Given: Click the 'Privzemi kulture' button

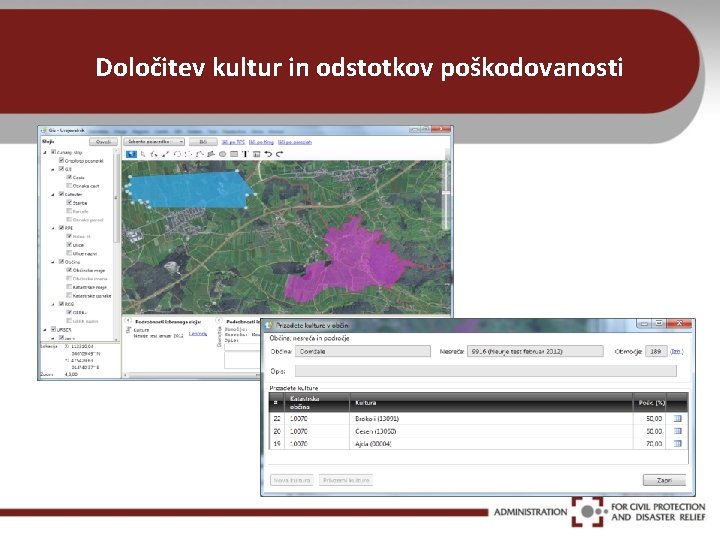Looking at the screenshot, I should 346,480.
